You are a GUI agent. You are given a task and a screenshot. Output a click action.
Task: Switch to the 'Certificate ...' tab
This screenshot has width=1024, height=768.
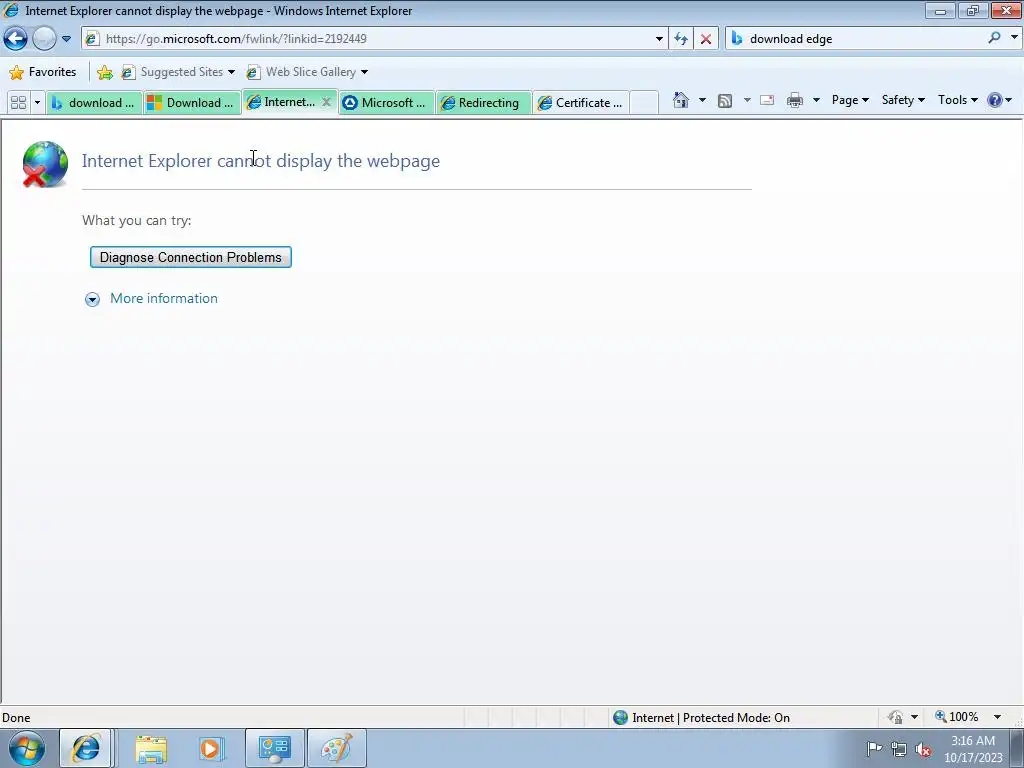tap(581, 103)
